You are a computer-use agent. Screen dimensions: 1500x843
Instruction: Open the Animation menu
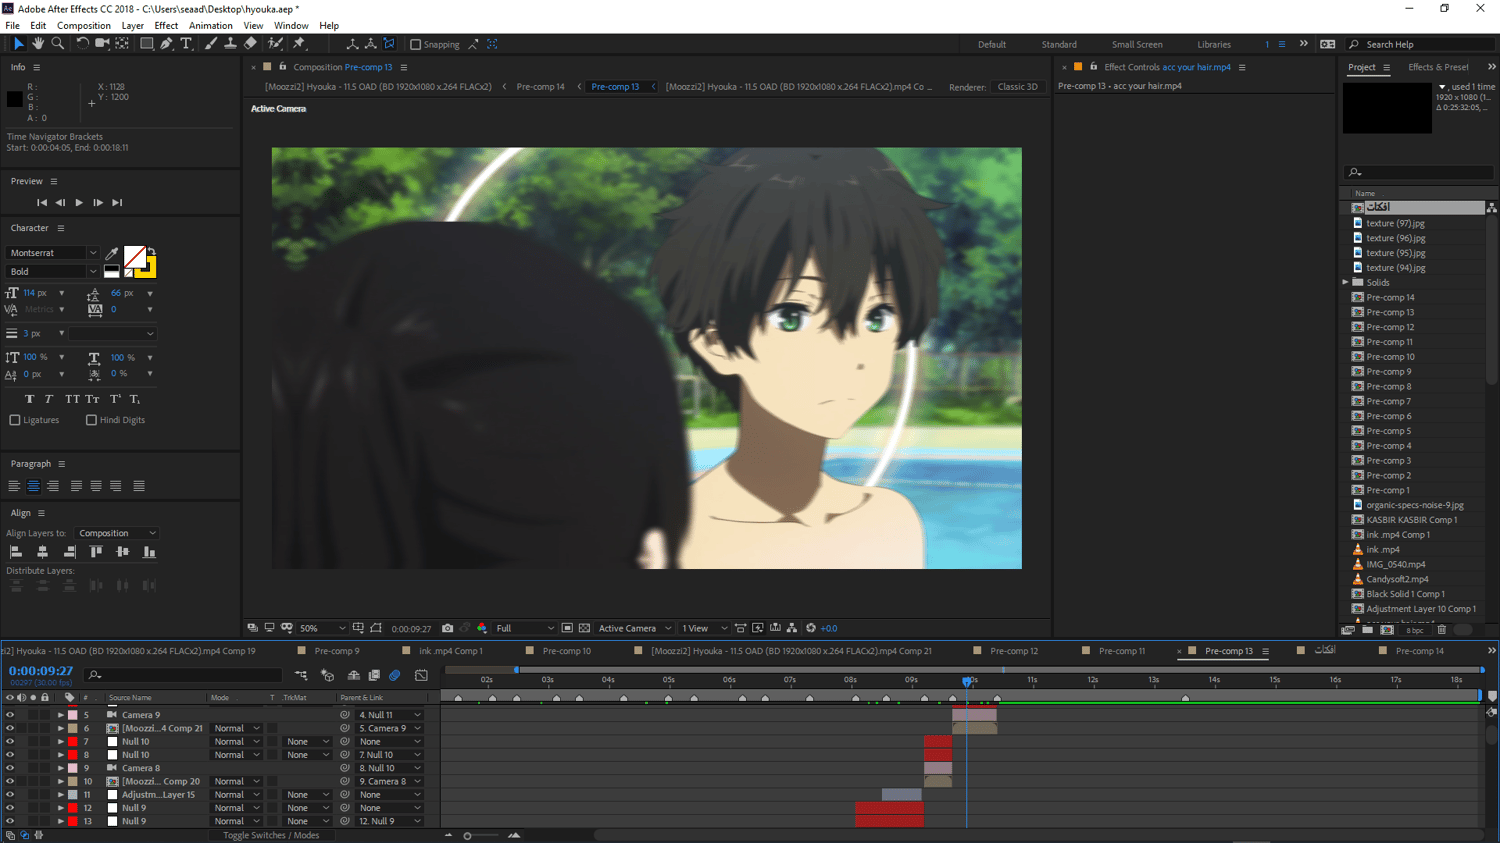pos(210,26)
